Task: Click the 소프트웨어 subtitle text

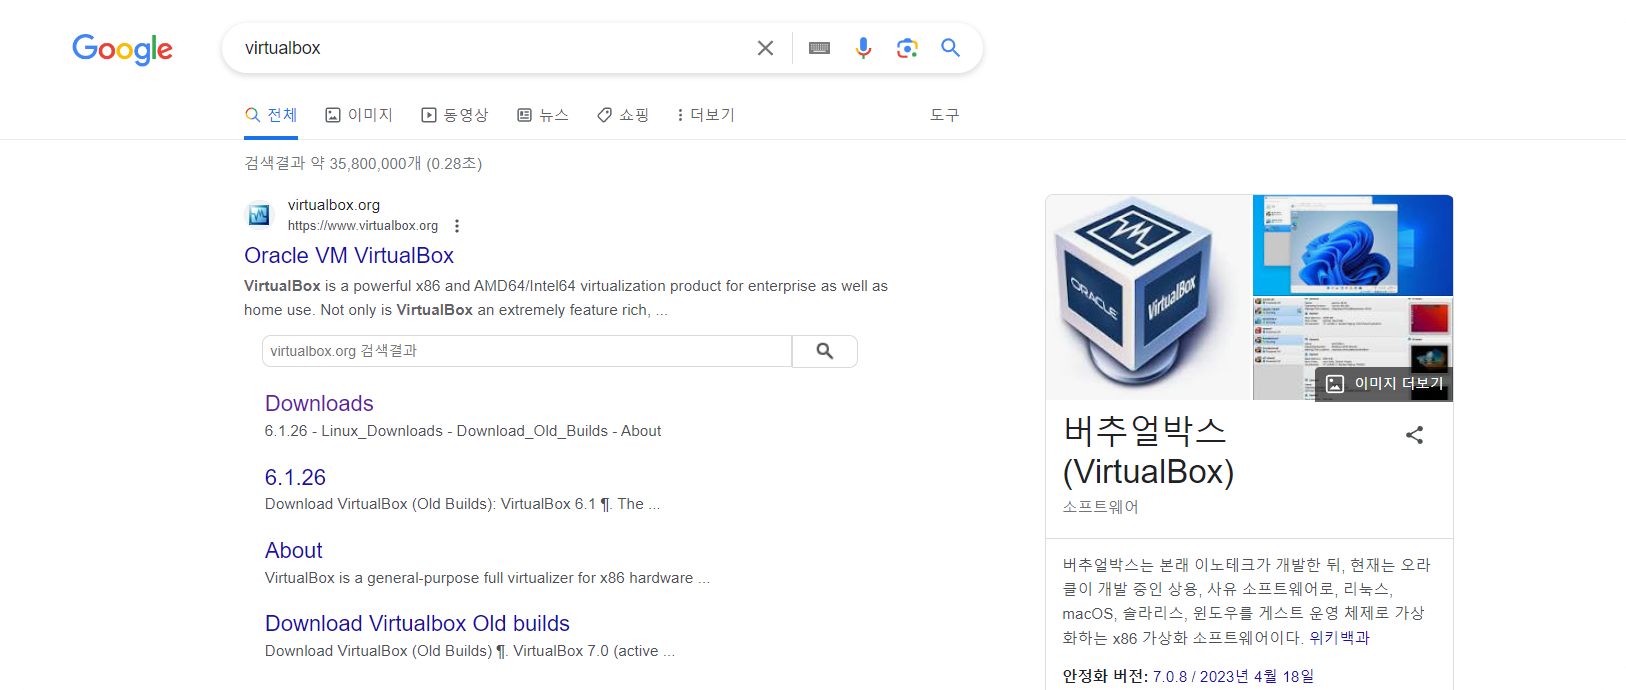Action: coord(1100,507)
